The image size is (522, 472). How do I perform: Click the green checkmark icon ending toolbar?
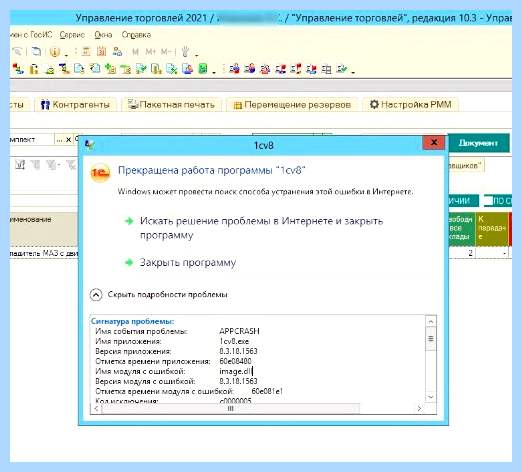pyautogui.click(x=342, y=69)
